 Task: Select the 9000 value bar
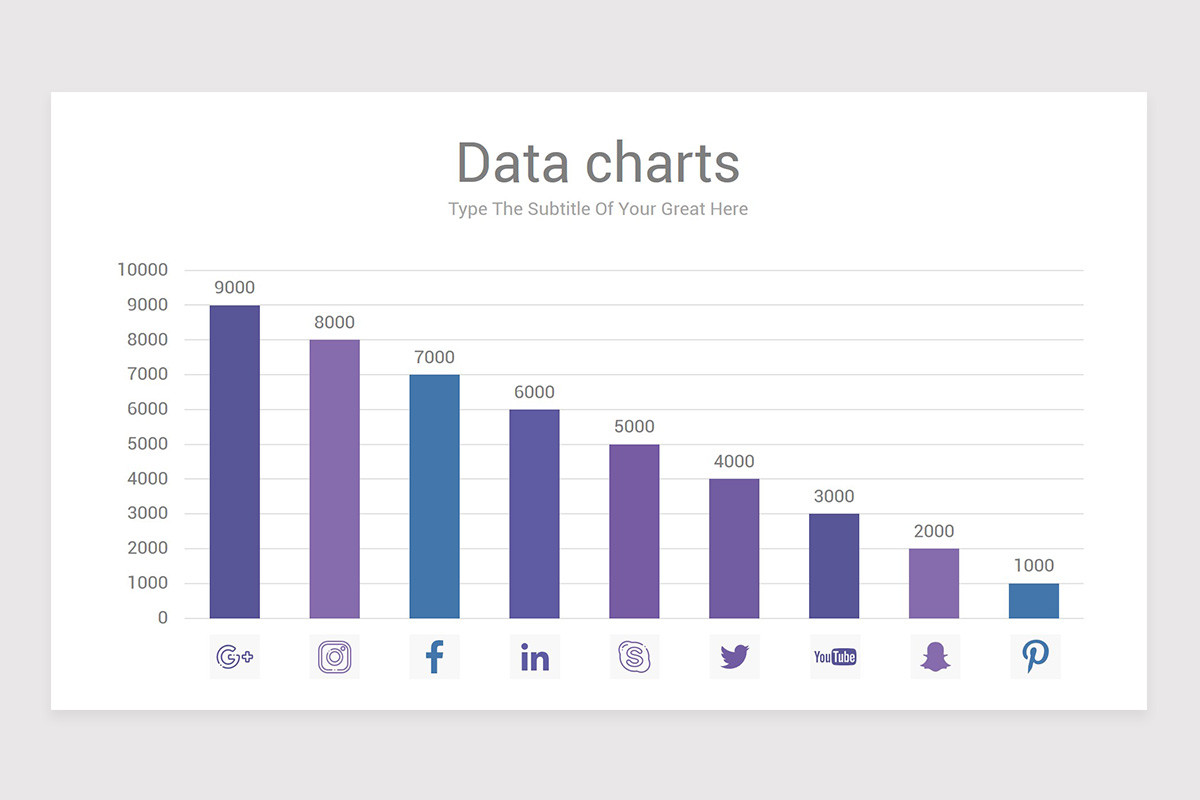click(234, 462)
